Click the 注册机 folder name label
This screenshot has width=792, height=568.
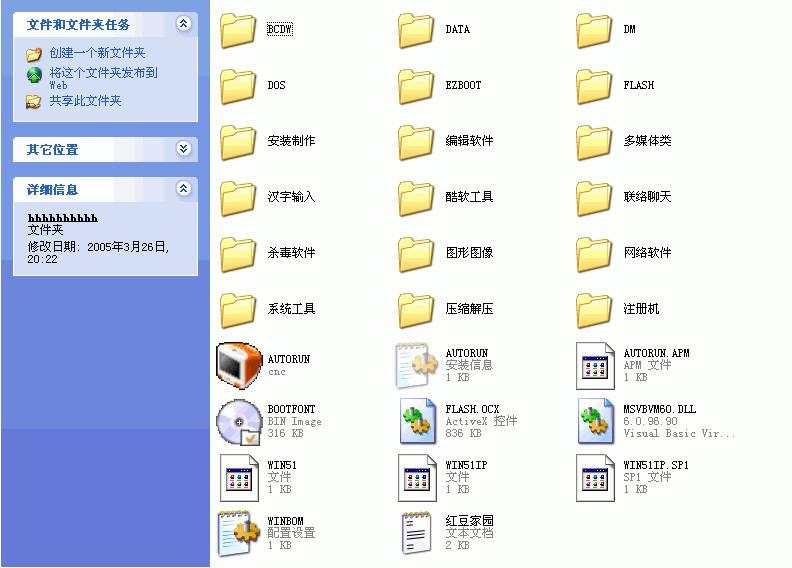point(641,308)
